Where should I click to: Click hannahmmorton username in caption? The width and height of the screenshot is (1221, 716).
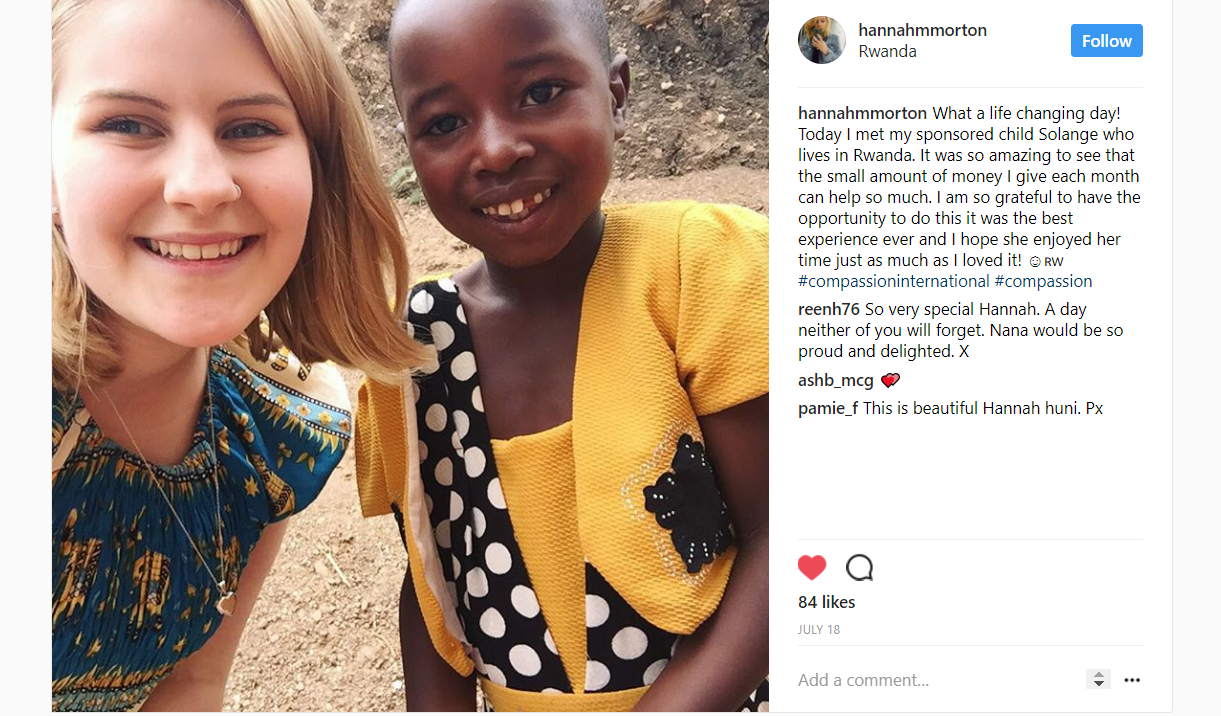[x=863, y=113]
